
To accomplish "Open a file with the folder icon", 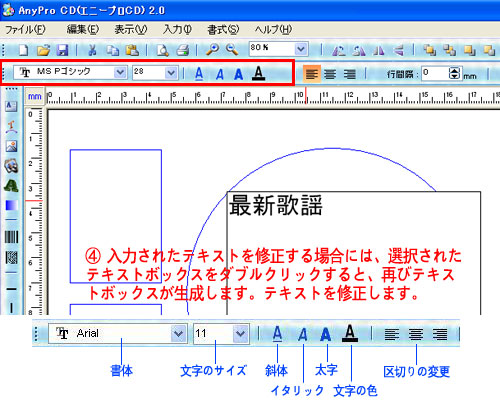I will (x=43, y=50).
